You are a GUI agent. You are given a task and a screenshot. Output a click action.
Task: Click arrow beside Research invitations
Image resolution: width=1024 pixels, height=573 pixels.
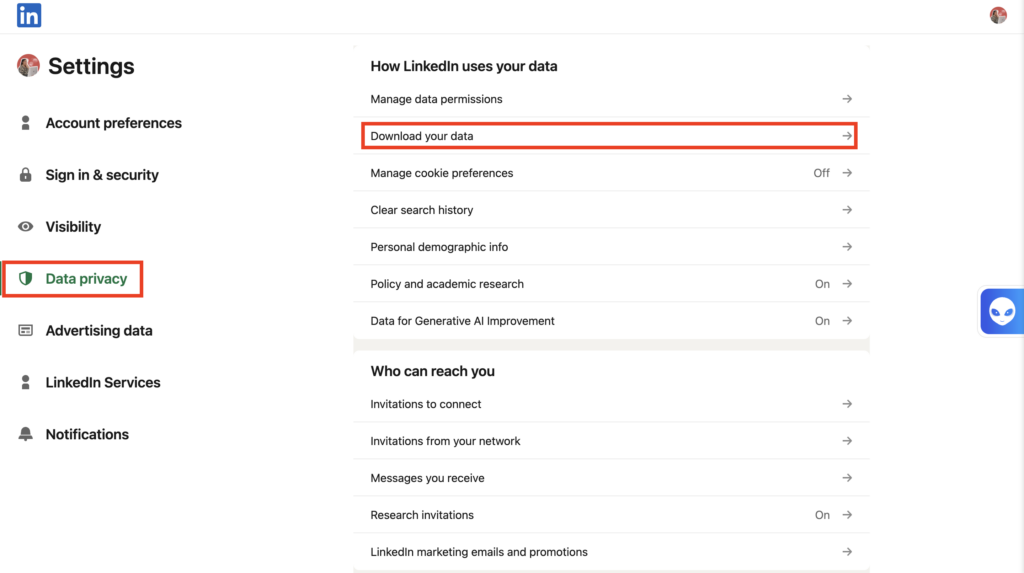point(847,515)
